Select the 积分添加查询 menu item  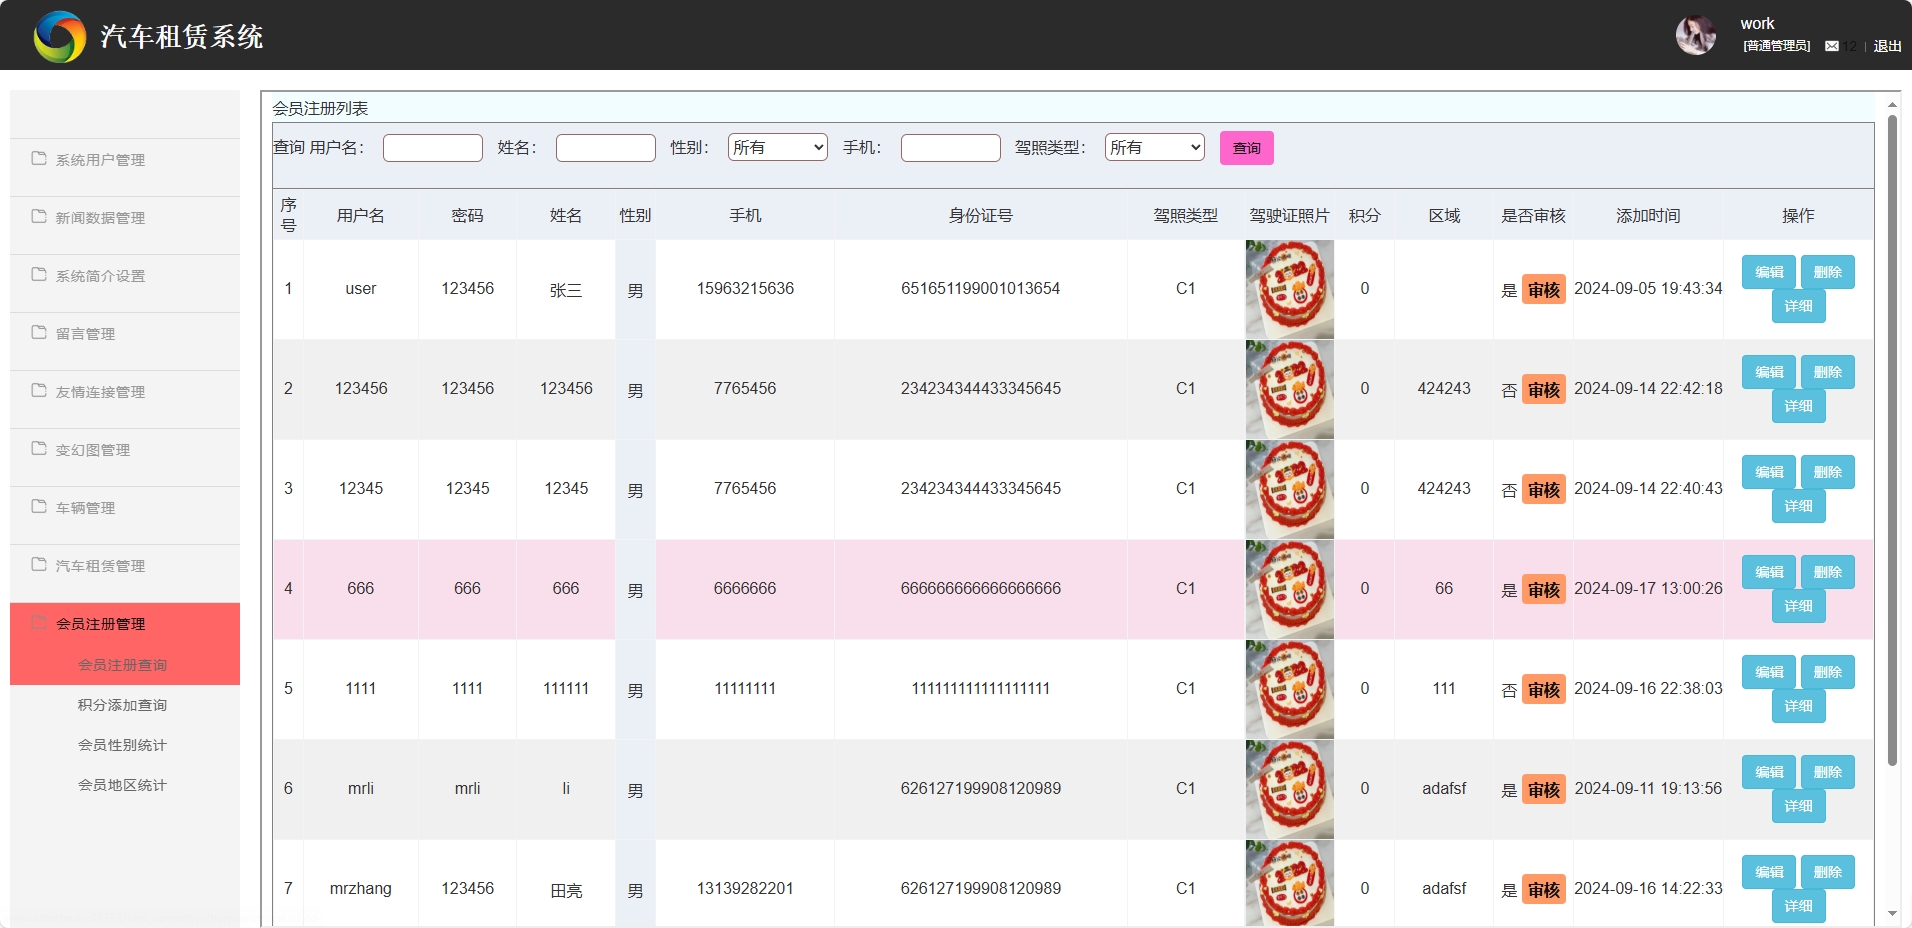[x=123, y=704]
